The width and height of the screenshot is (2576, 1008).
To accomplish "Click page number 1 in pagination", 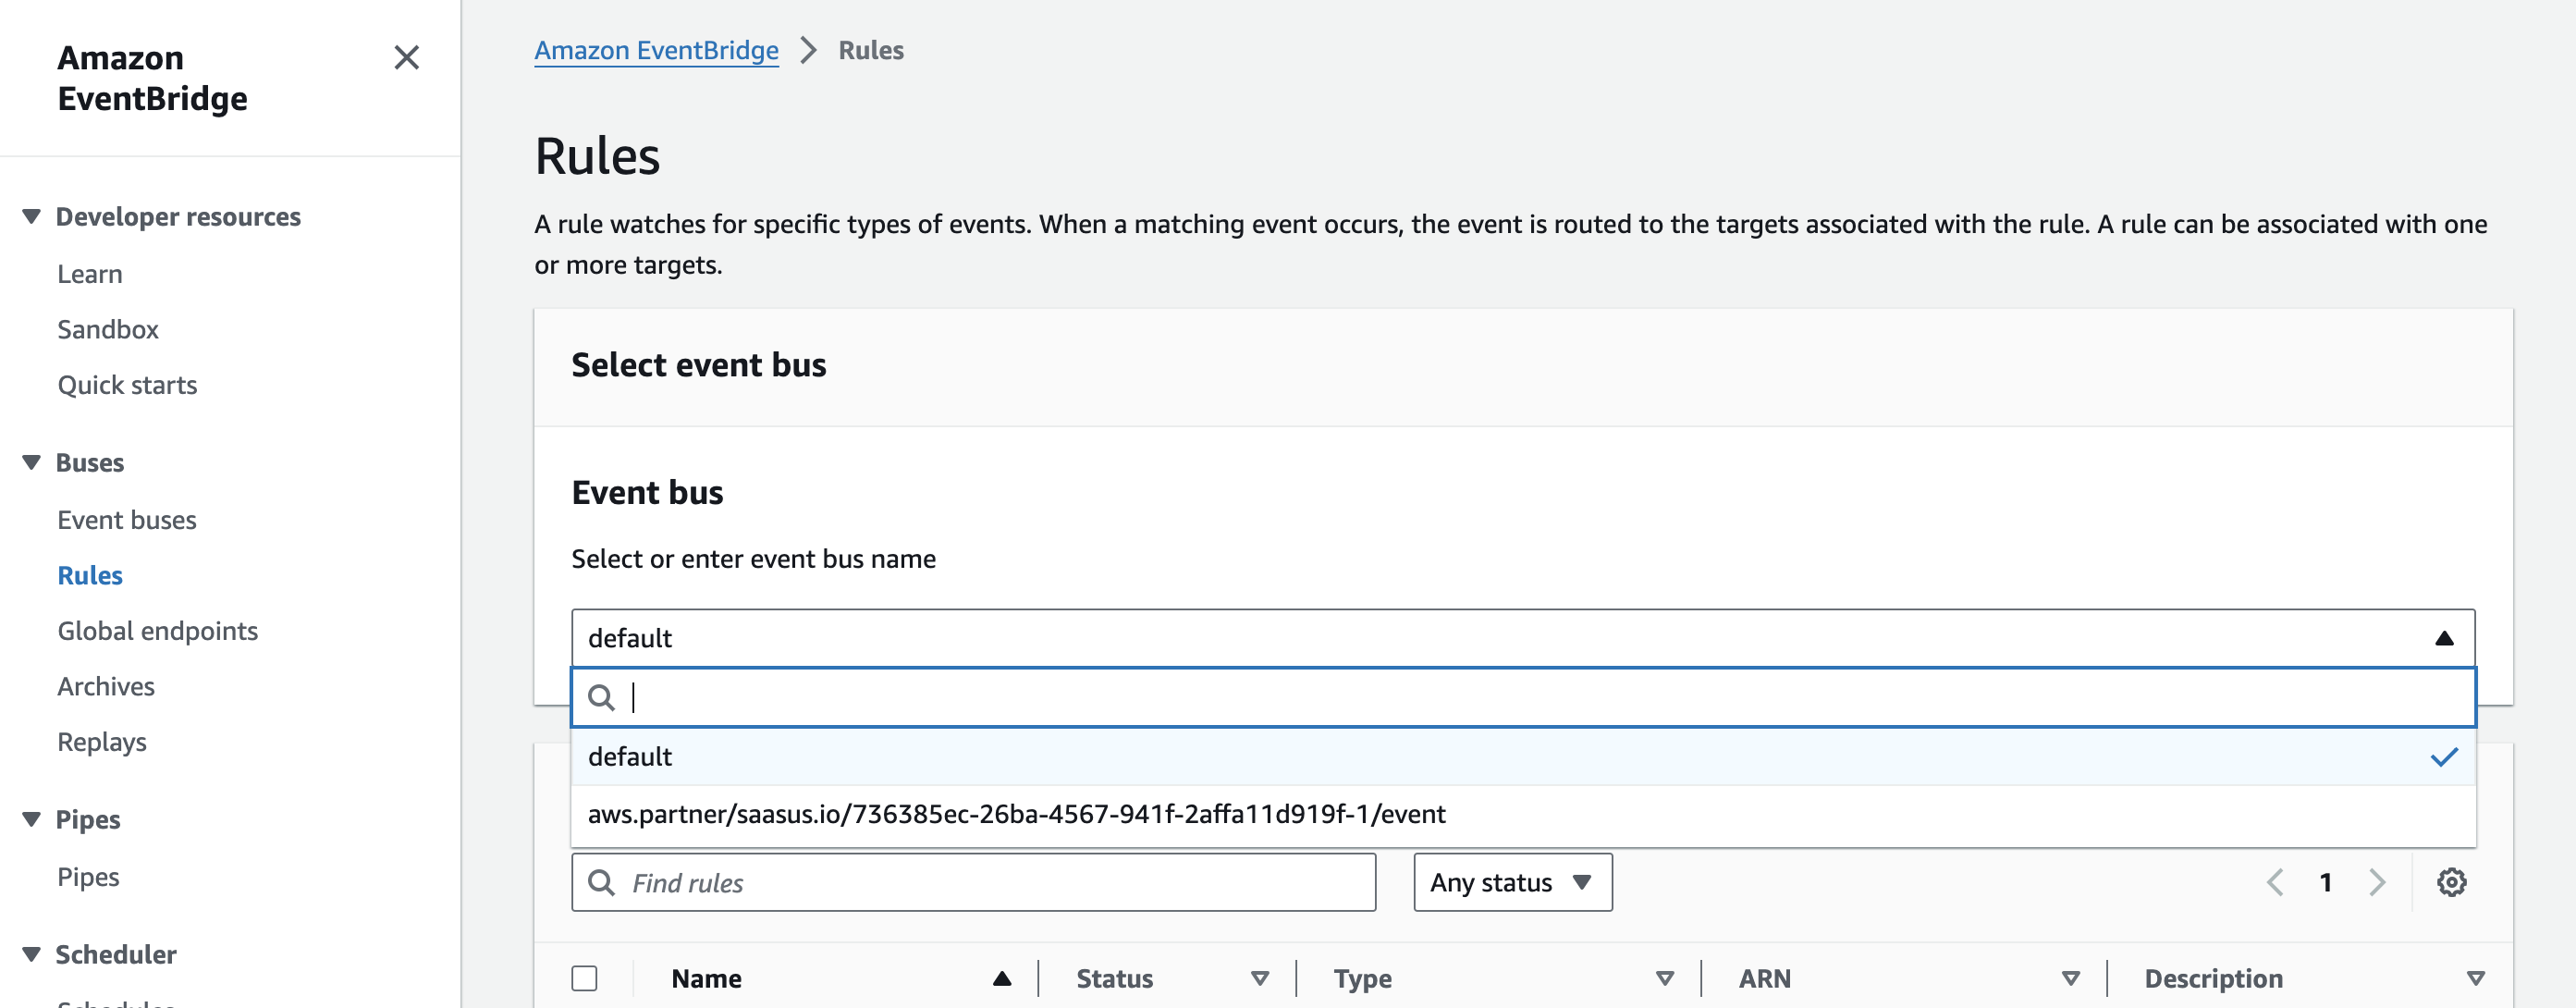I will [2326, 883].
